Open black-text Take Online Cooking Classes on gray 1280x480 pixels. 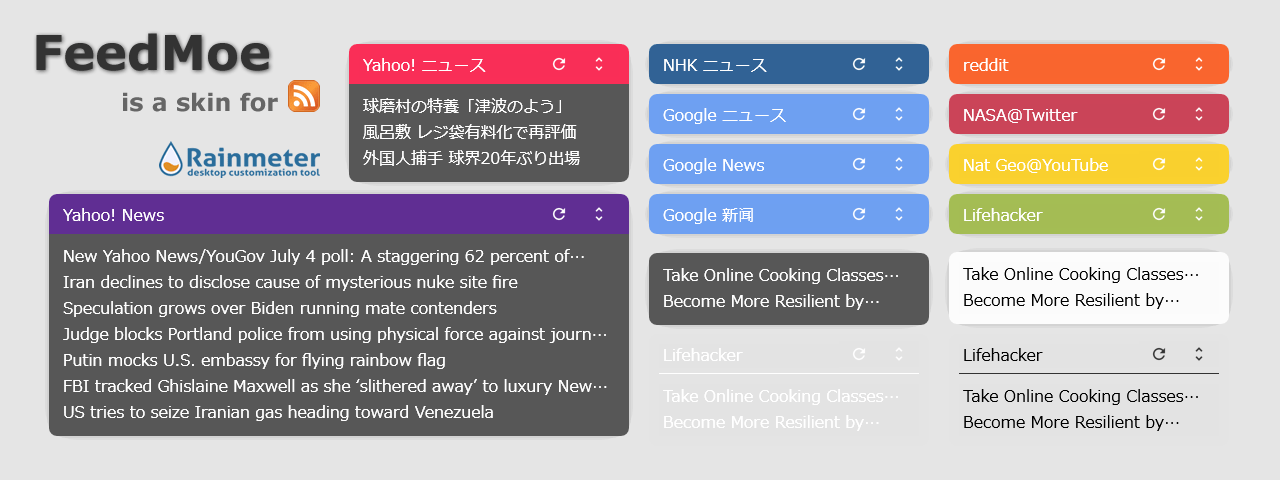1081,396
